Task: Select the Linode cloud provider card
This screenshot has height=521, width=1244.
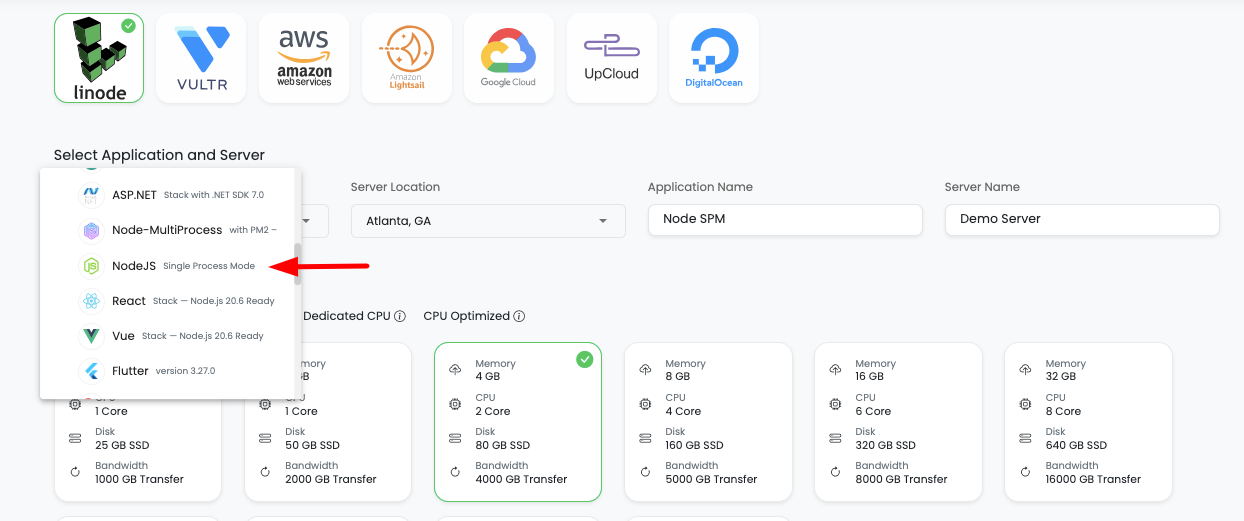Action: click(x=99, y=58)
